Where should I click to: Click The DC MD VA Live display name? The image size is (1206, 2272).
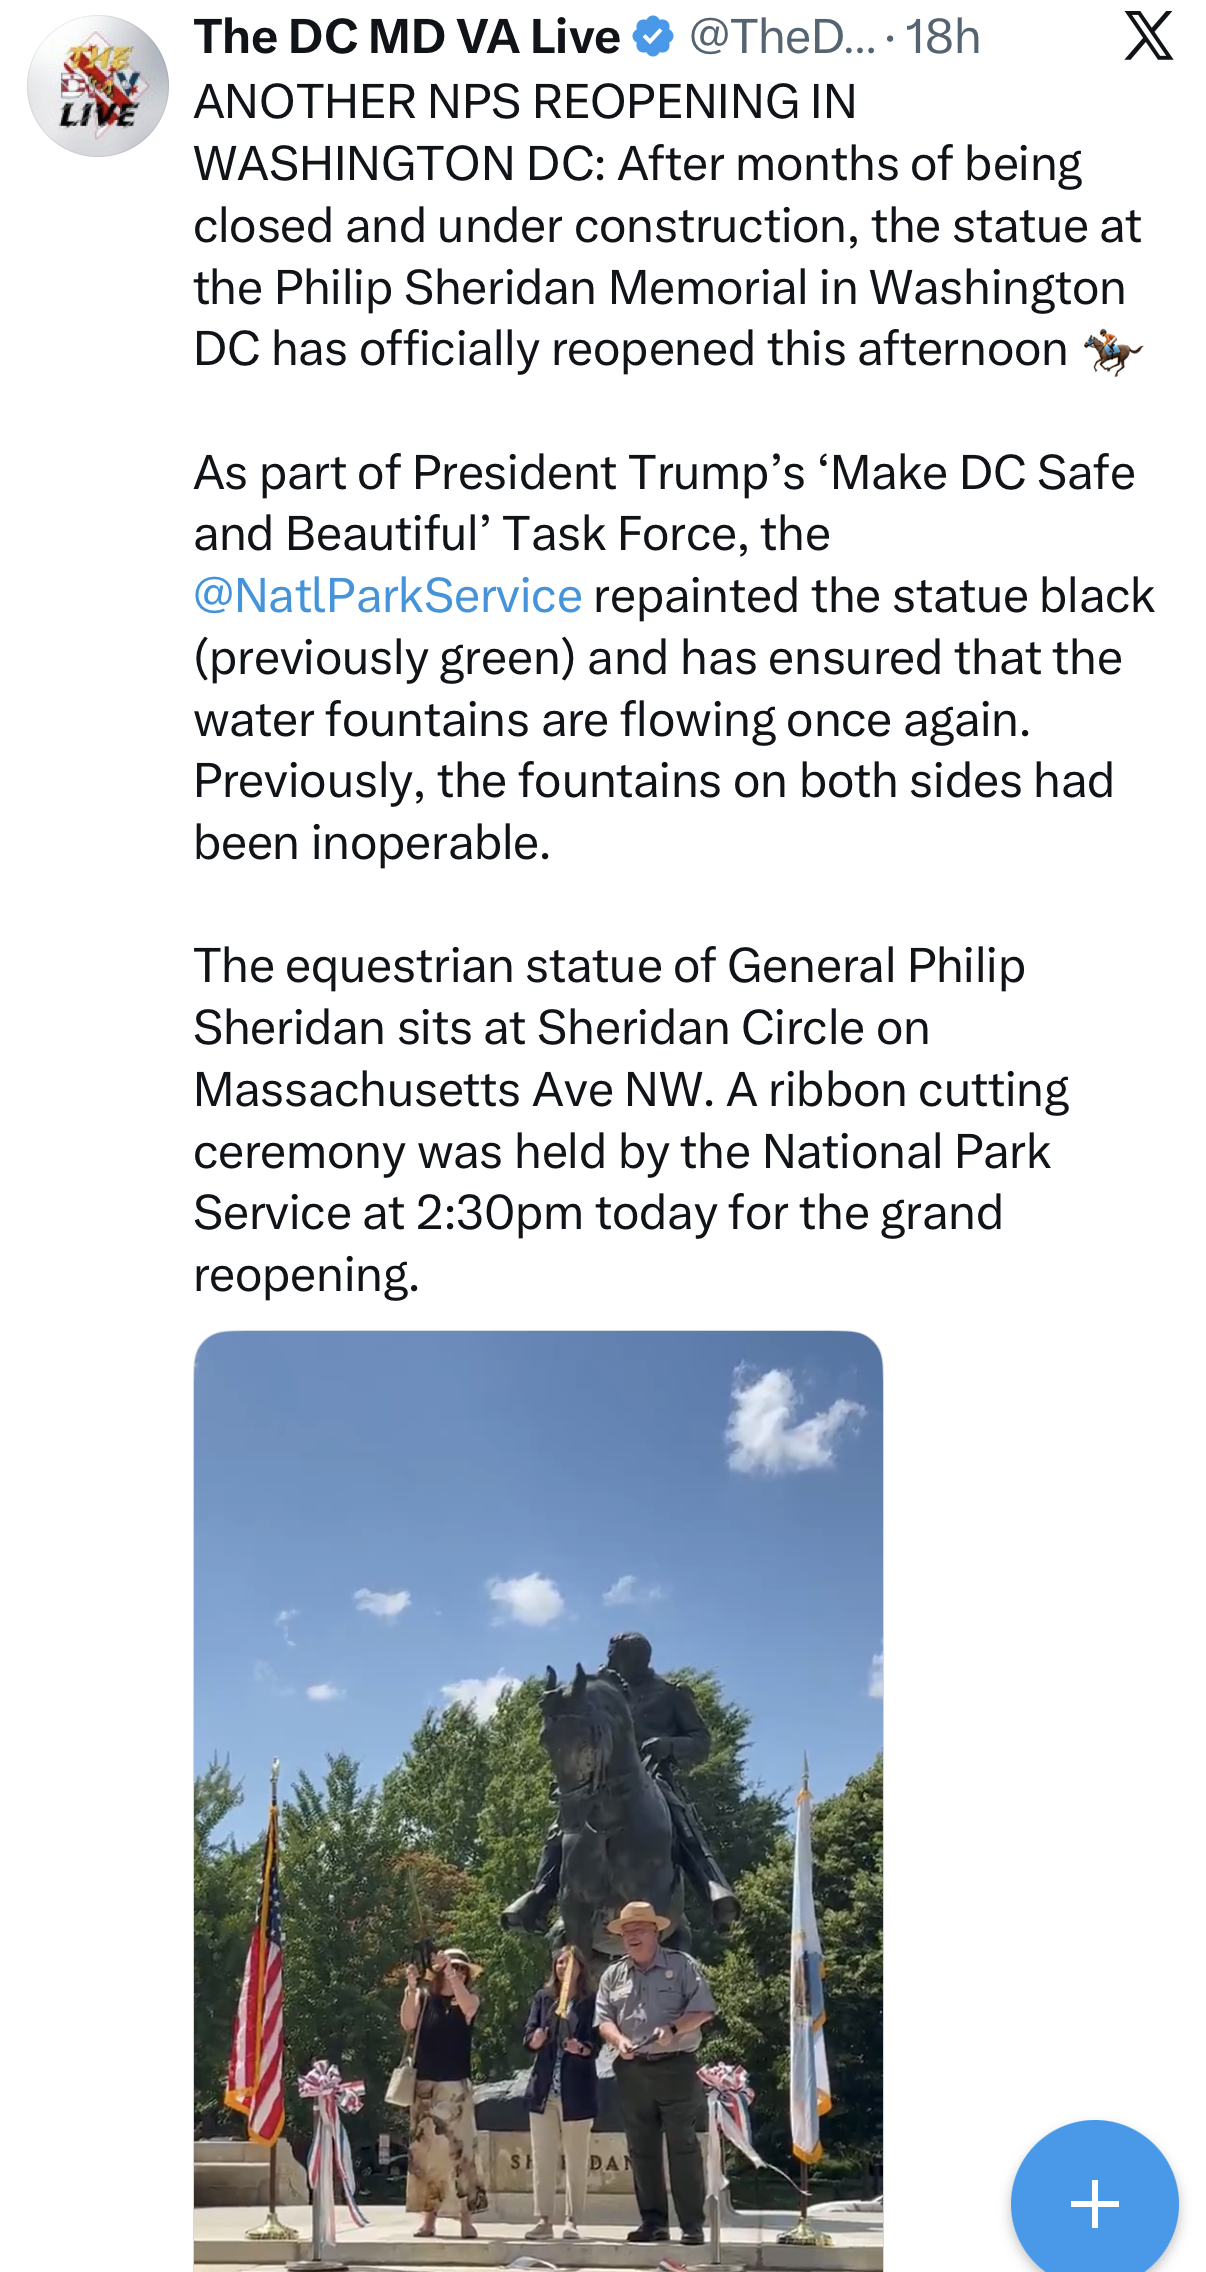[407, 37]
